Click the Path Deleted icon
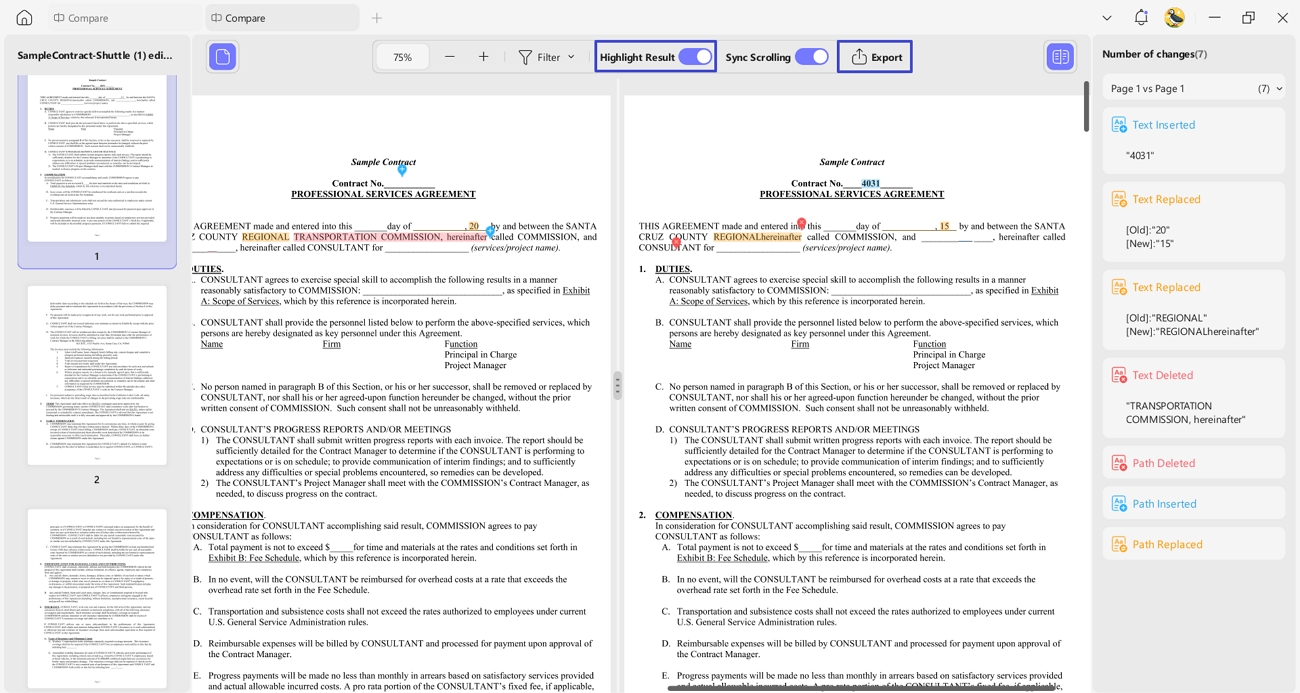This screenshot has height=693, width=1300. pyautogui.click(x=1119, y=463)
